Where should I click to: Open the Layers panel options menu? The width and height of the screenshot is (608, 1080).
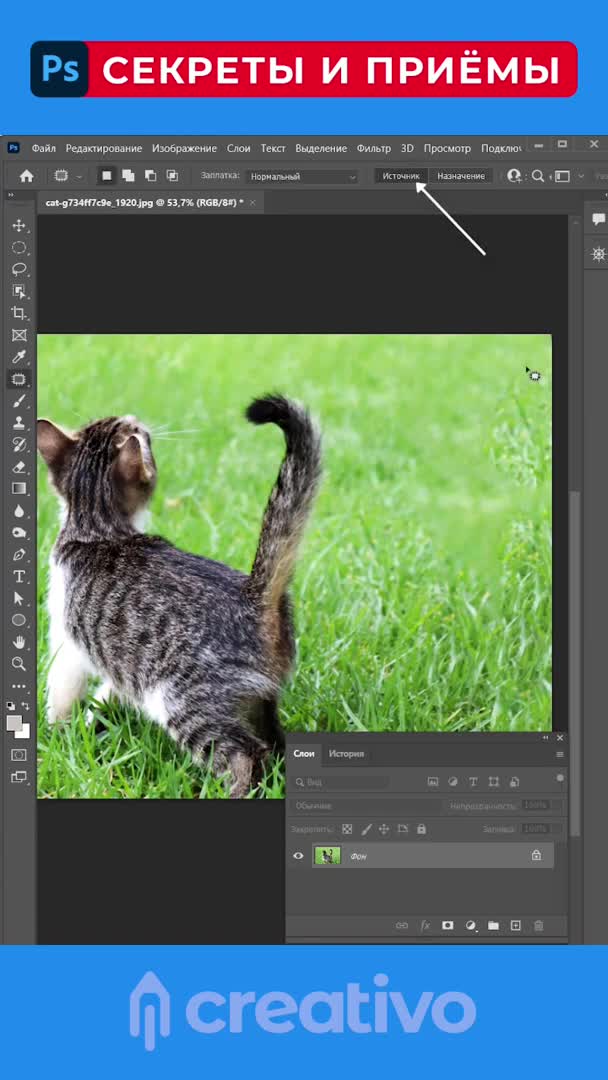(x=560, y=754)
